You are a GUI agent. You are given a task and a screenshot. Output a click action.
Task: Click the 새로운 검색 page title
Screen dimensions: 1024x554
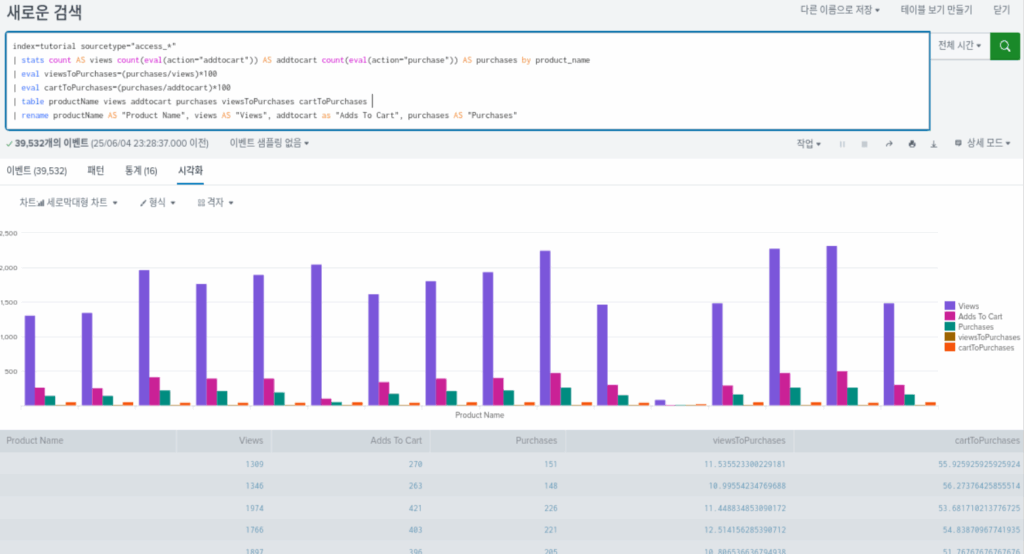44,12
